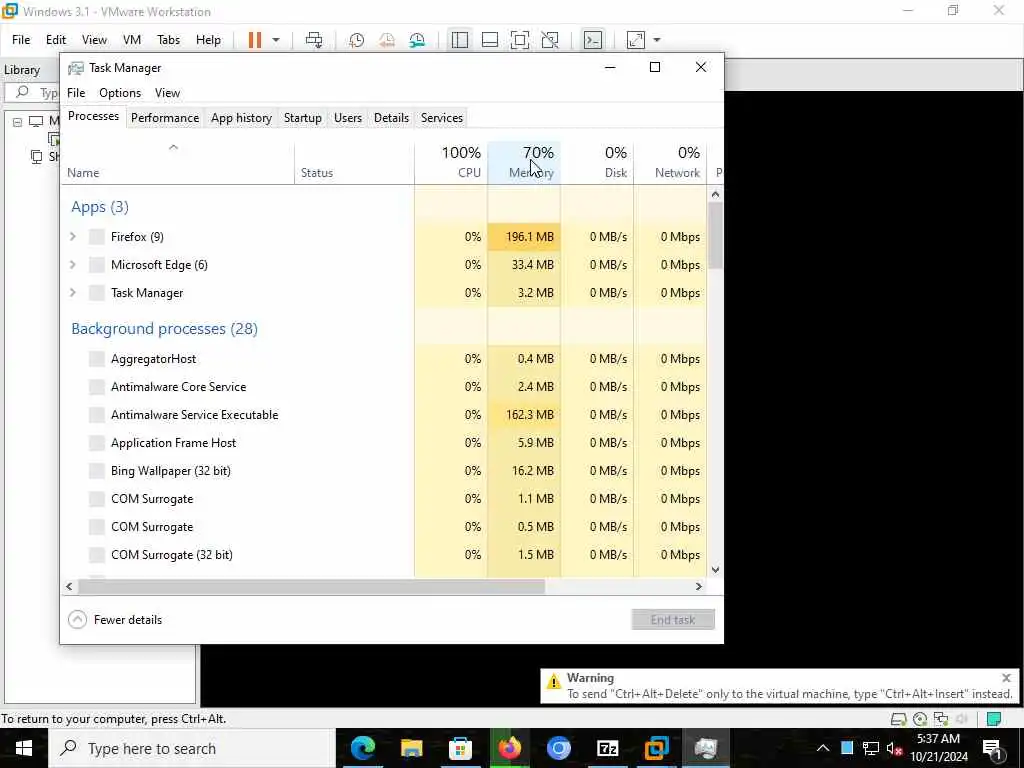The height and width of the screenshot is (768, 1024).
Task: Sort processes by the Network column header
Action: (670, 162)
